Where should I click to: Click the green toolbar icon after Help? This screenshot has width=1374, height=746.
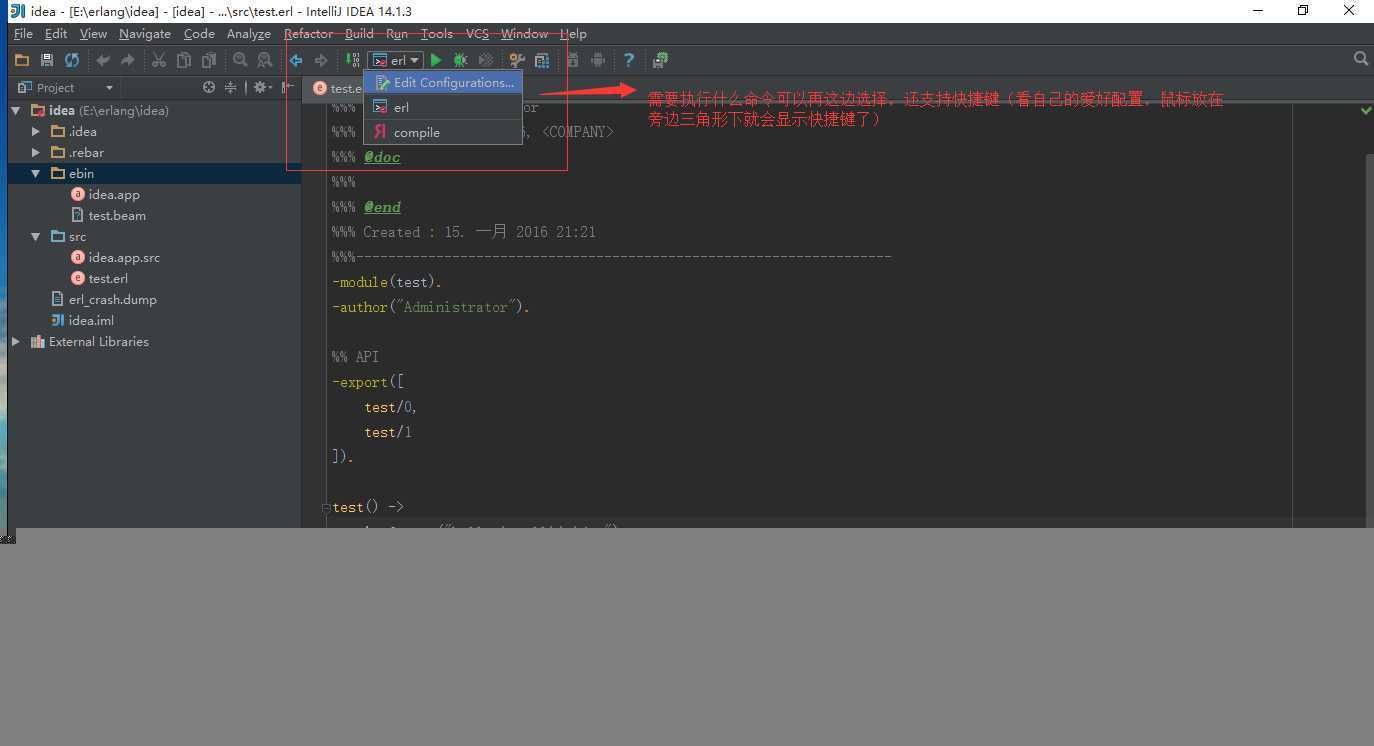(x=660, y=60)
